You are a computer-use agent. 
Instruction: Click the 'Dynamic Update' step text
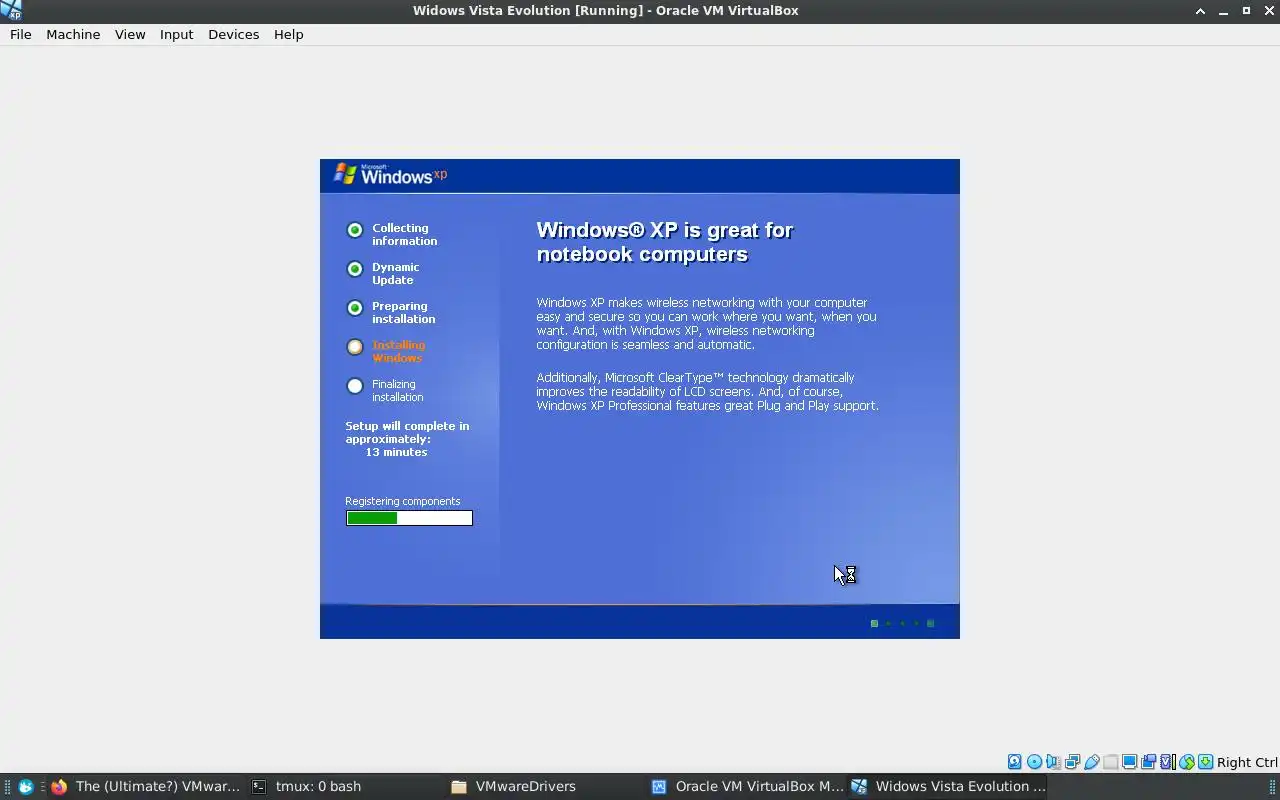(396, 273)
